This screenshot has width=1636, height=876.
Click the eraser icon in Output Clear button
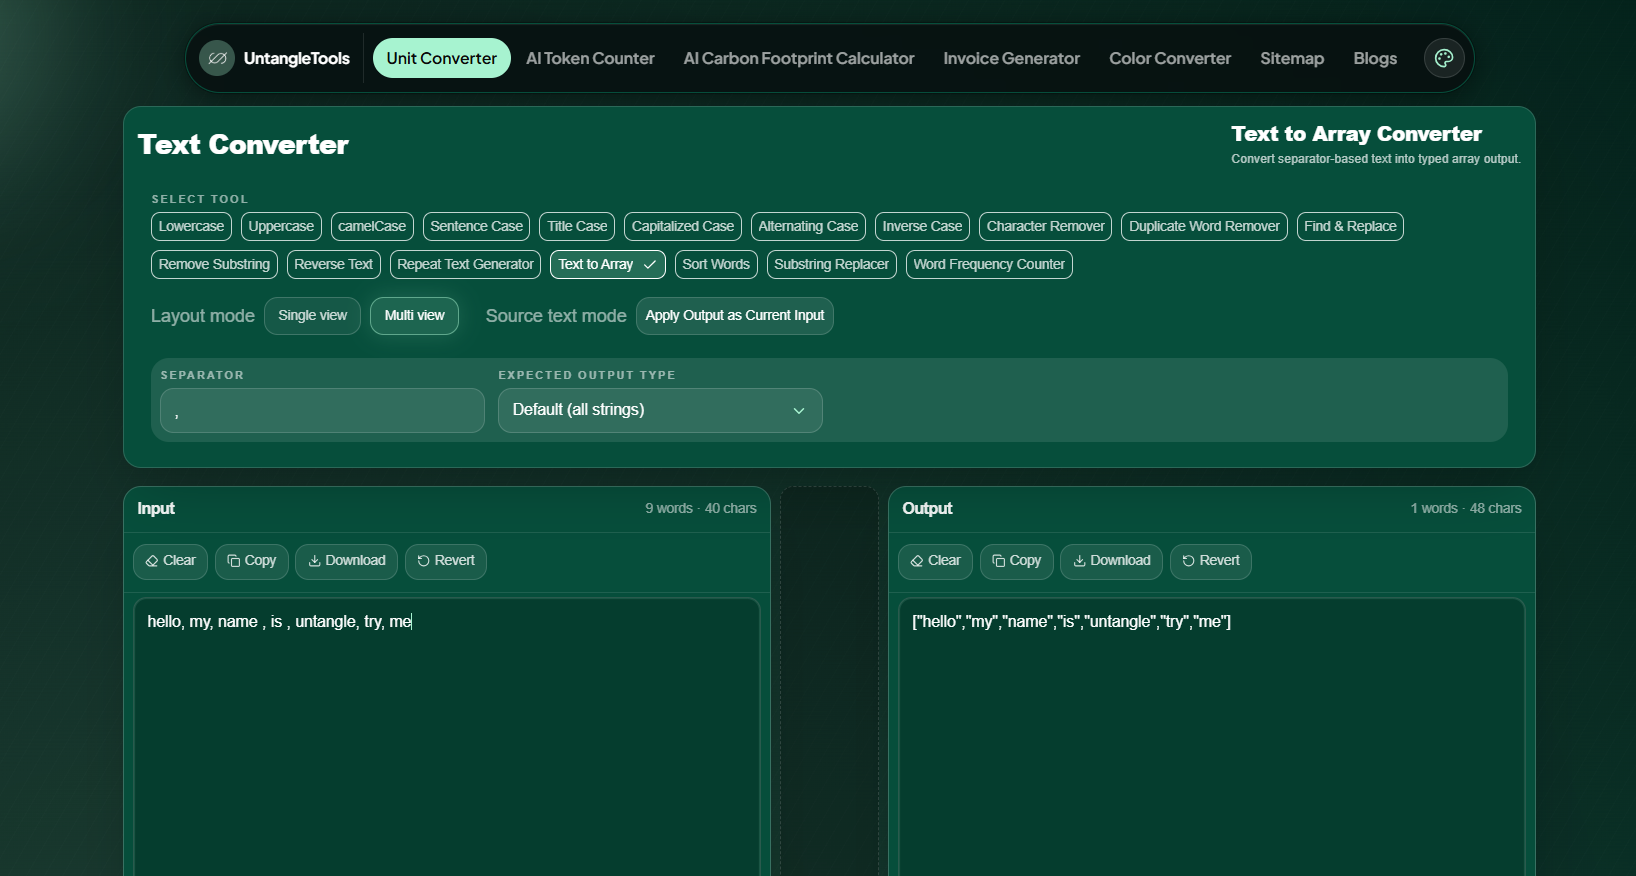[917, 561]
